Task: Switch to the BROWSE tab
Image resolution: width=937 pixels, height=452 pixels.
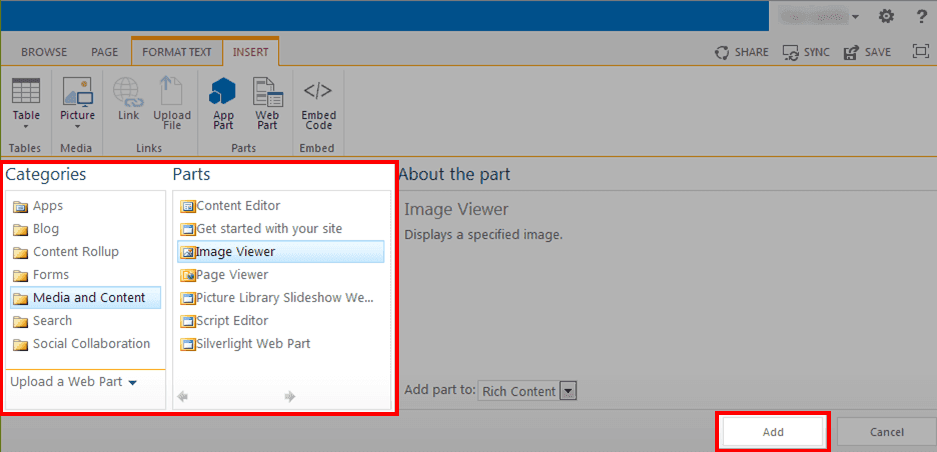Action: [44, 52]
